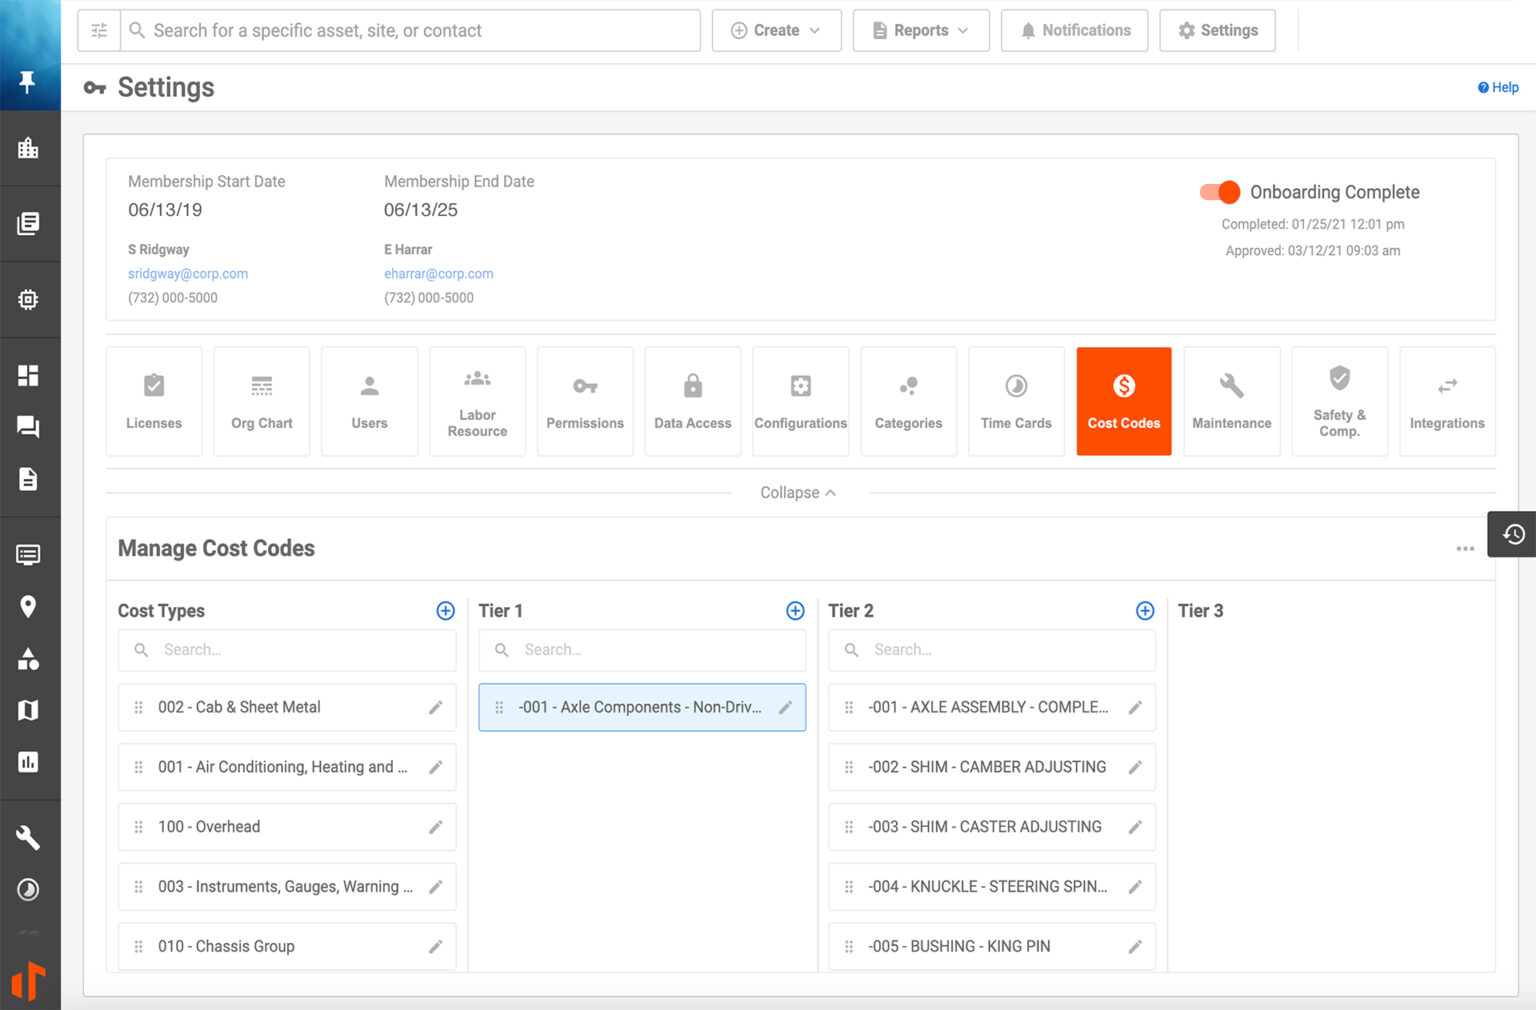Expand the Reports dropdown menu
Screen dimensions: 1536x1010
tap(920, 31)
